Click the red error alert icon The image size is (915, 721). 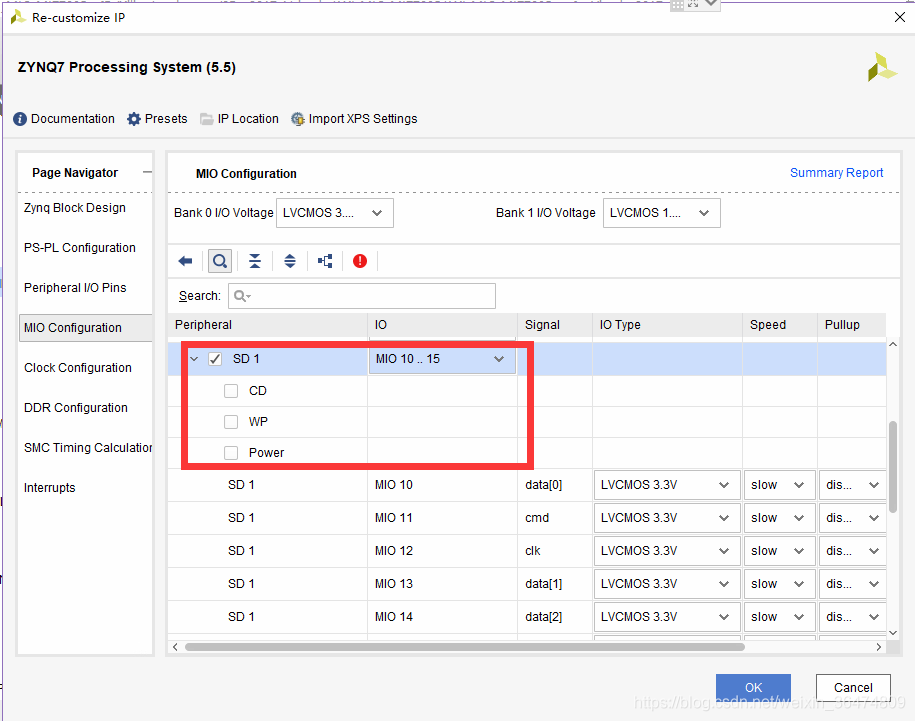[360, 261]
